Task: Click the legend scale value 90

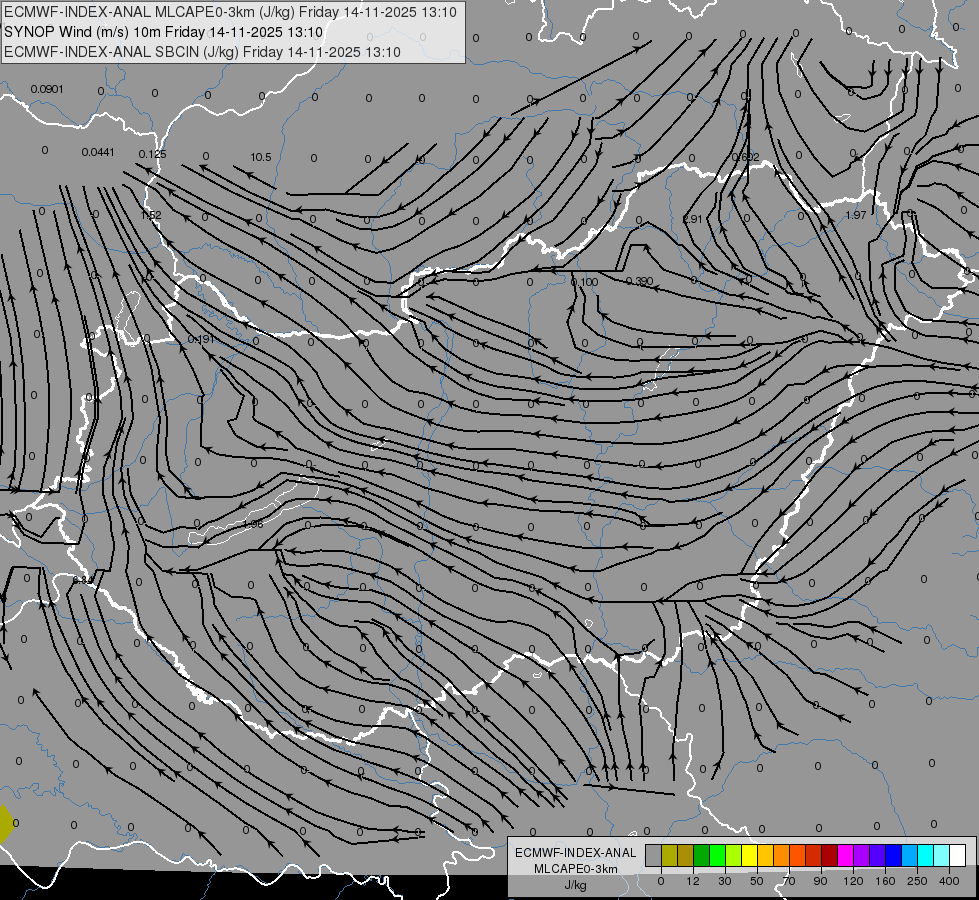Action: click(x=820, y=881)
